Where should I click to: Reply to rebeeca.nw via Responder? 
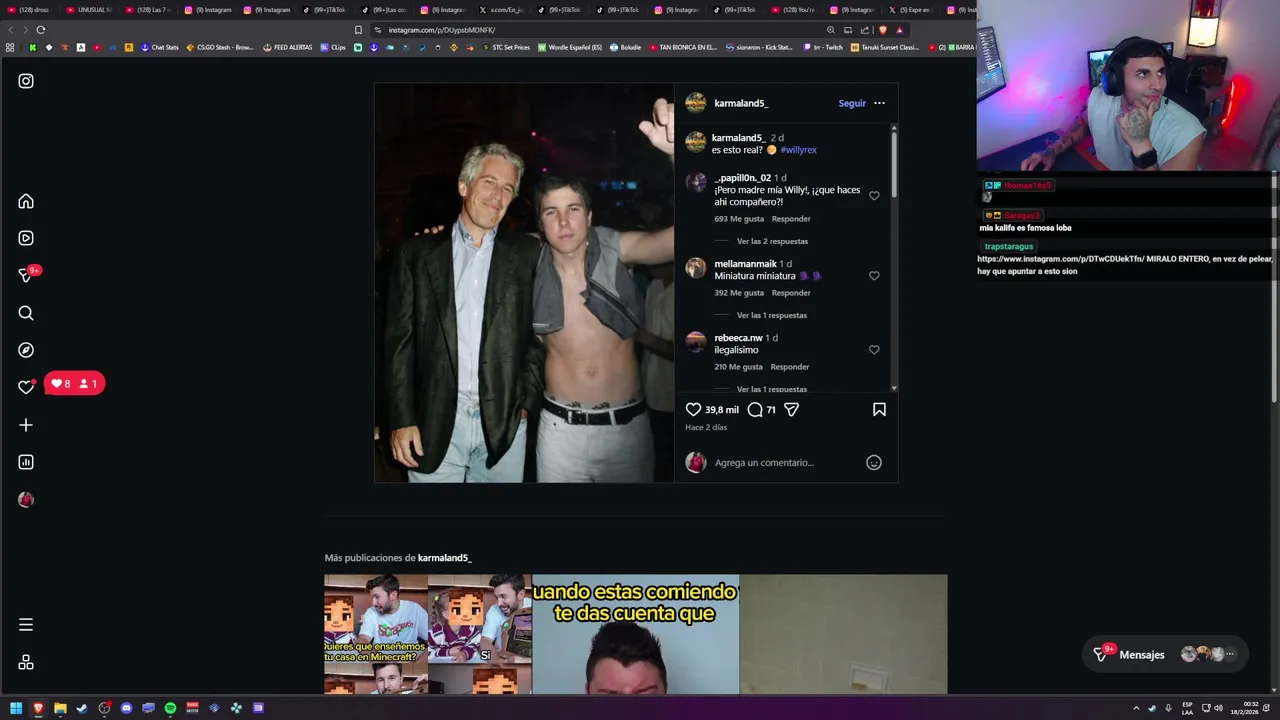click(790, 367)
